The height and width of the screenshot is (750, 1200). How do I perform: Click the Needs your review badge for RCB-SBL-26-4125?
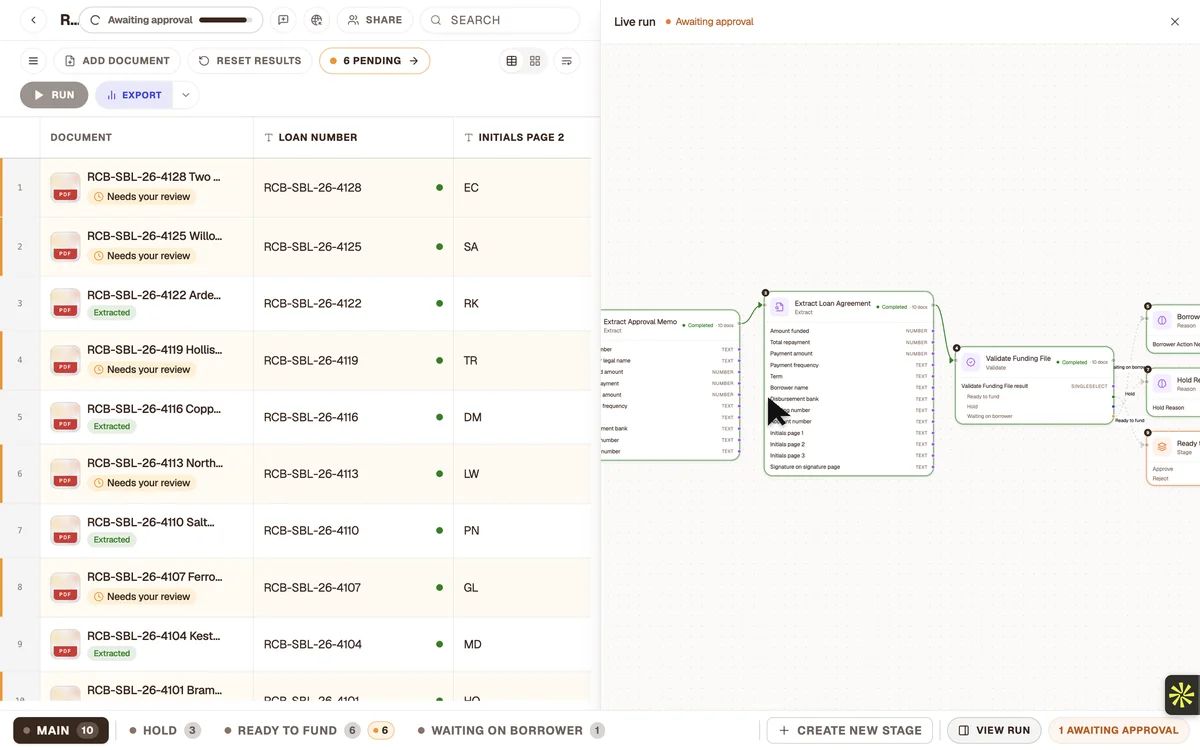(x=141, y=256)
